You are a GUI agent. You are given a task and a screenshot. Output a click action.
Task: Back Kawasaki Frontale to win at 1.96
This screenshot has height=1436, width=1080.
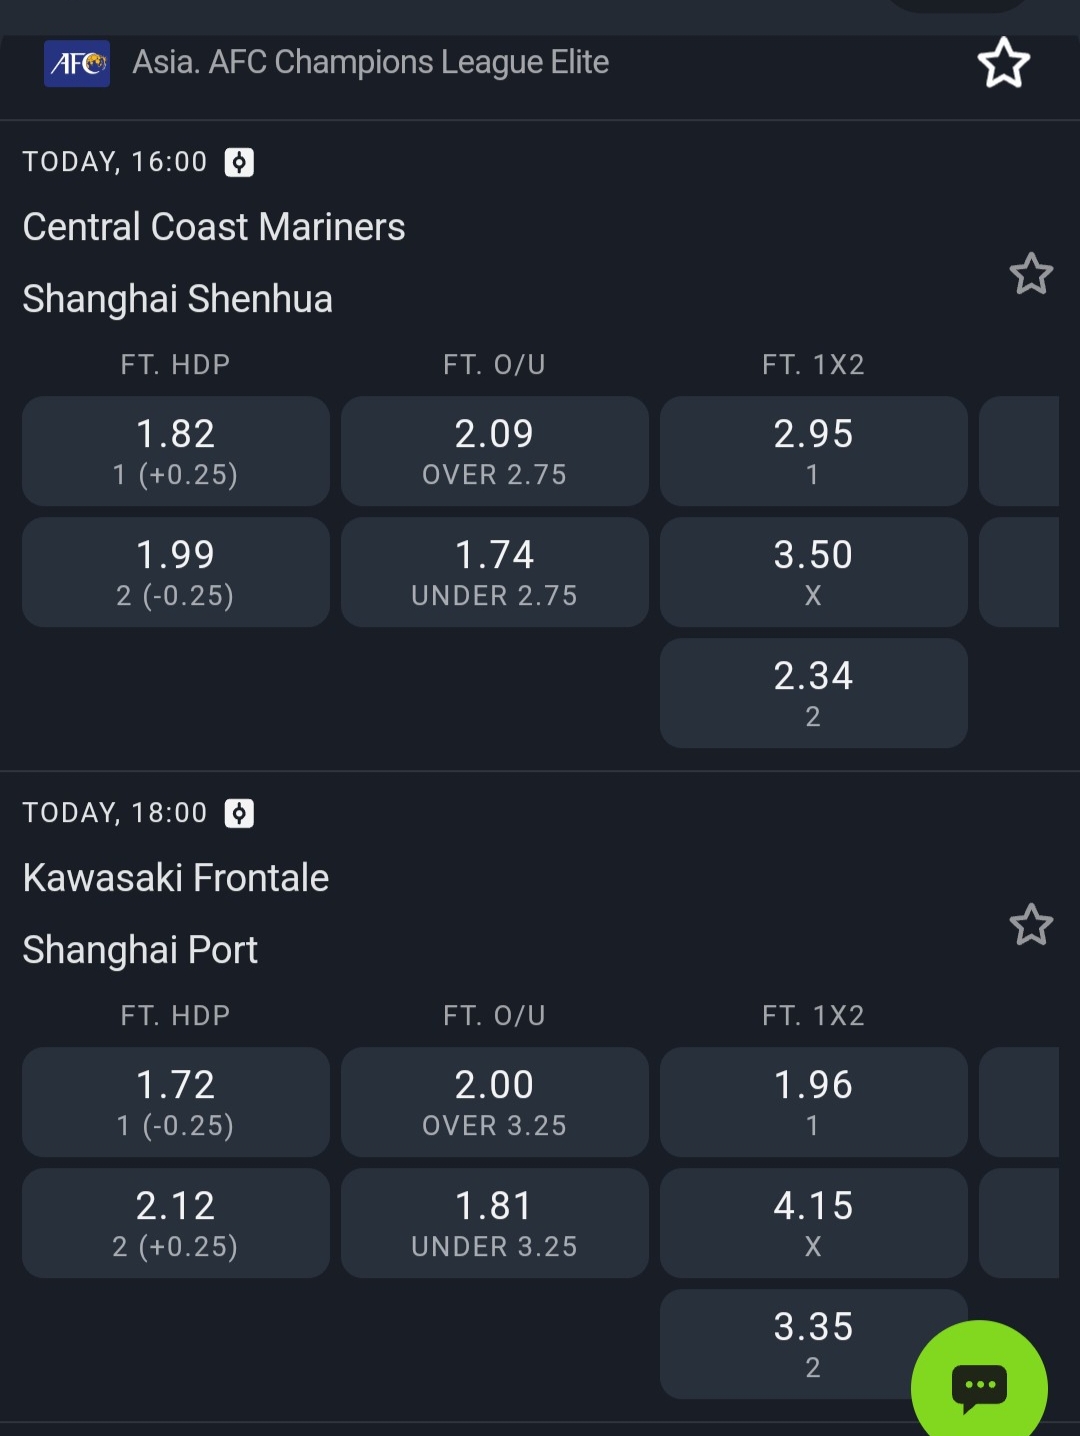pyautogui.click(x=813, y=1102)
